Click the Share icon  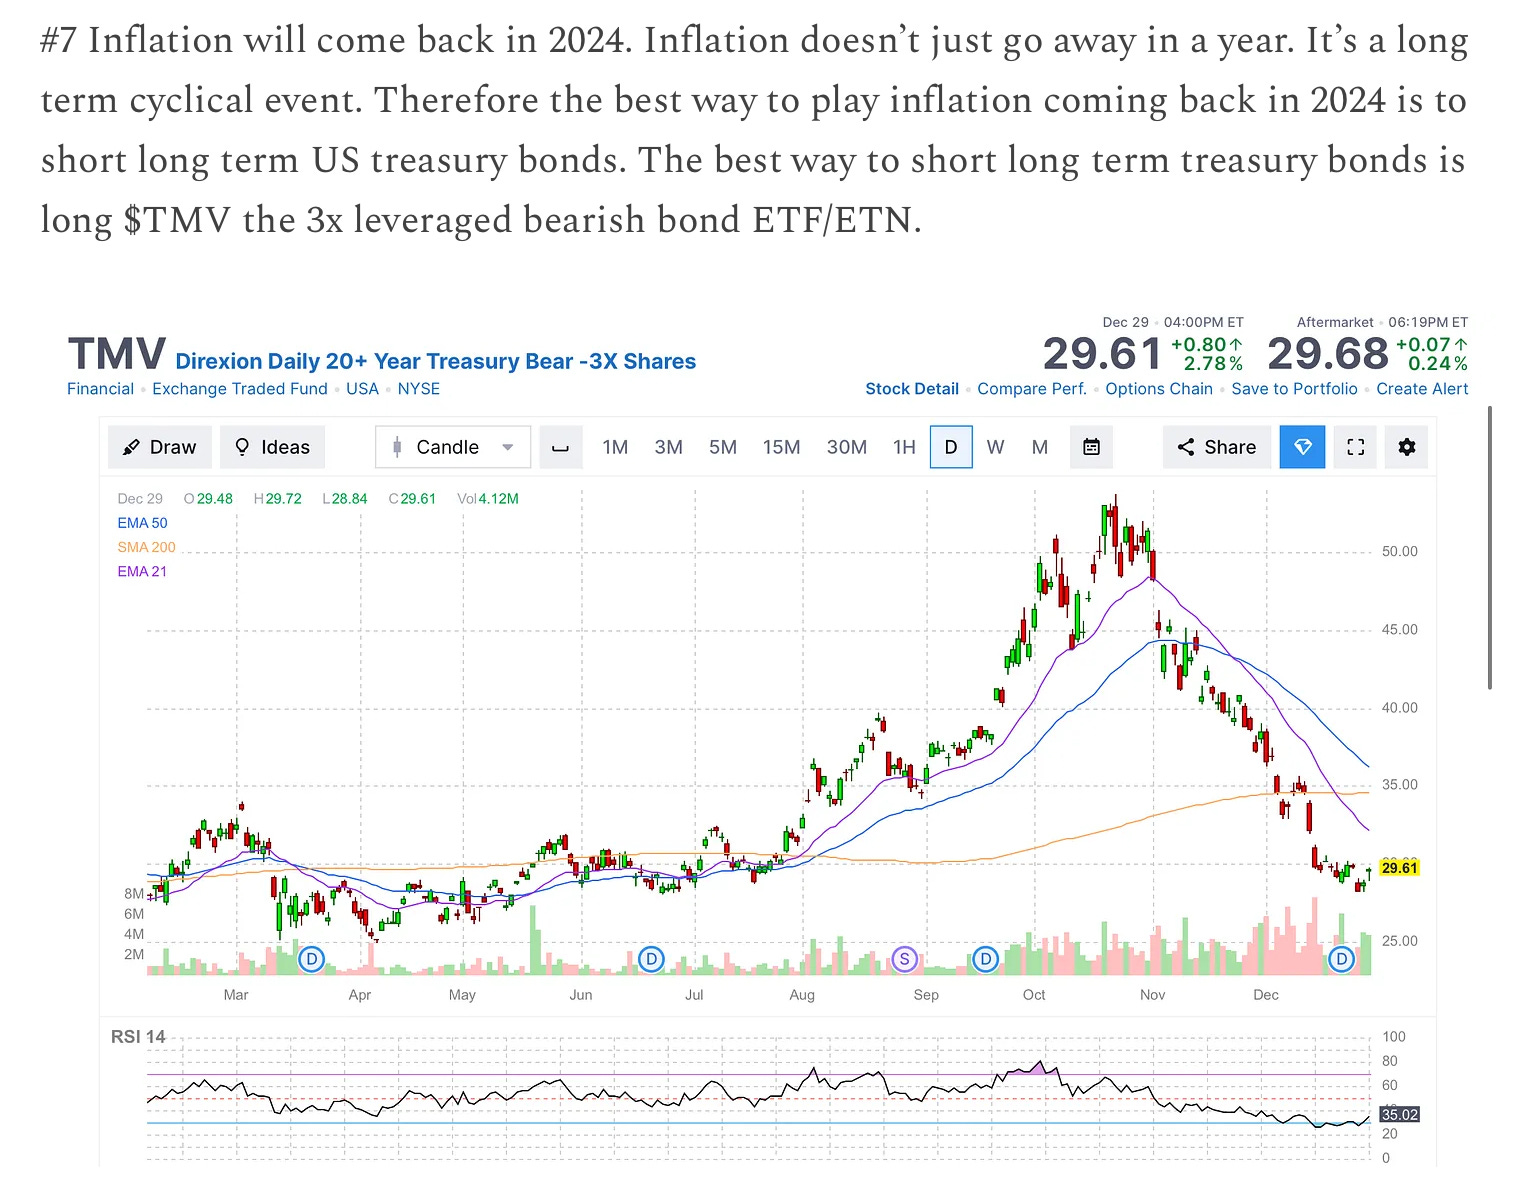[x=1216, y=447]
